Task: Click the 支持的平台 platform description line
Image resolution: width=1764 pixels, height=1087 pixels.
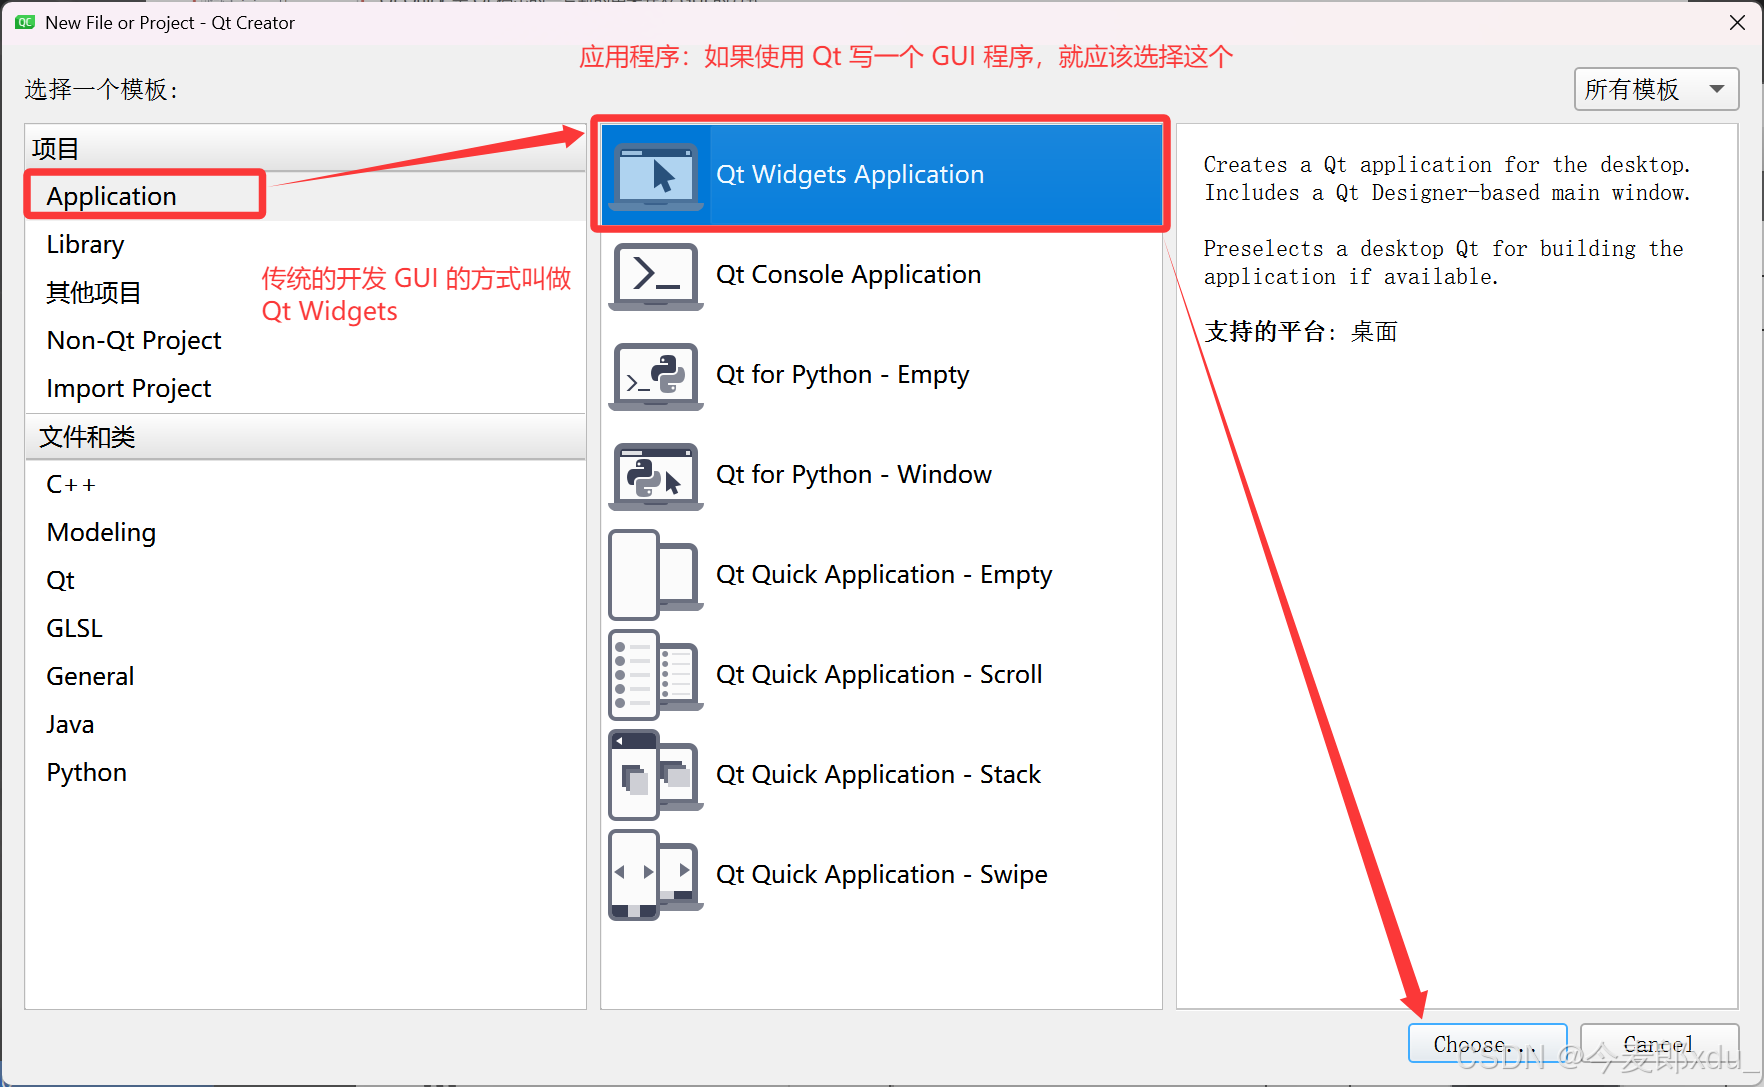Action: pyautogui.click(x=1300, y=331)
